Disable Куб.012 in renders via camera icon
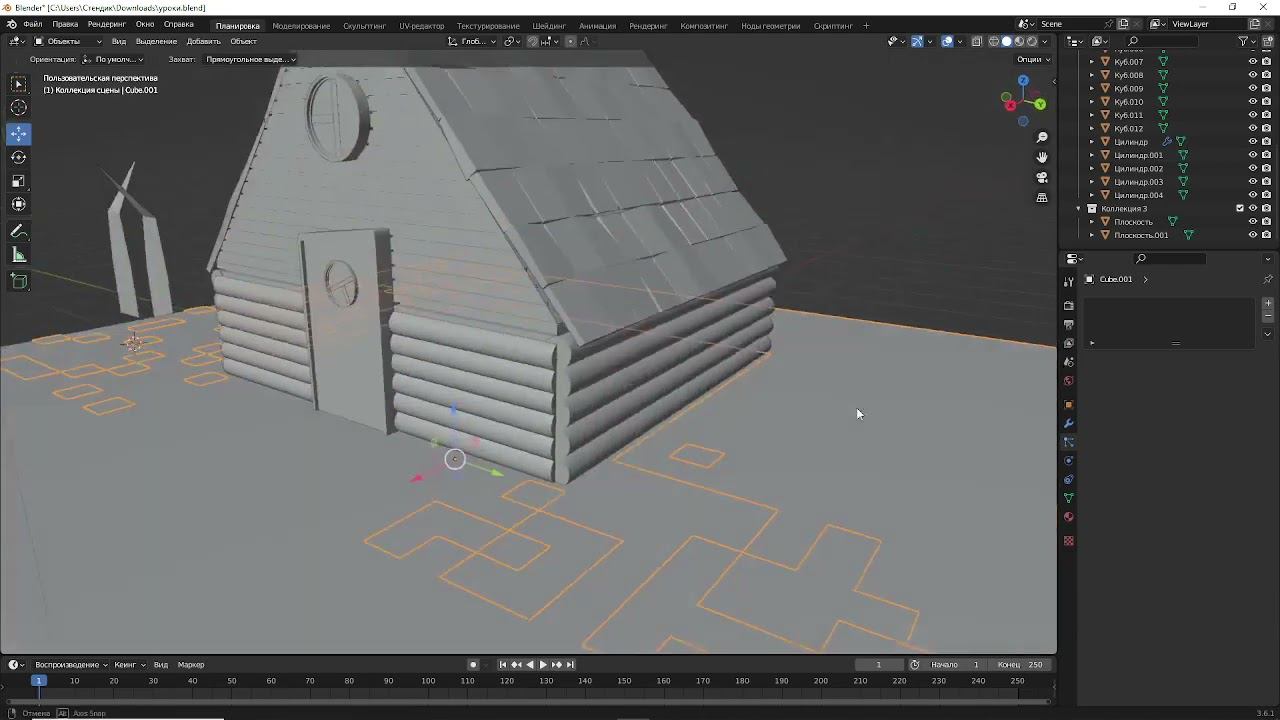The width and height of the screenshot is (1280, 720). tap(1267, 129)
